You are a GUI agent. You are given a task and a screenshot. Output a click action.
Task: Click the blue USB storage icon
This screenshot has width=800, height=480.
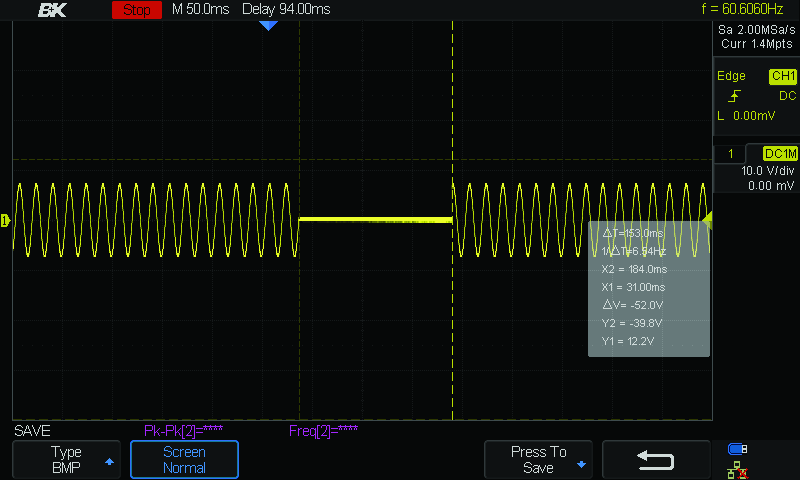coord(738,449)
